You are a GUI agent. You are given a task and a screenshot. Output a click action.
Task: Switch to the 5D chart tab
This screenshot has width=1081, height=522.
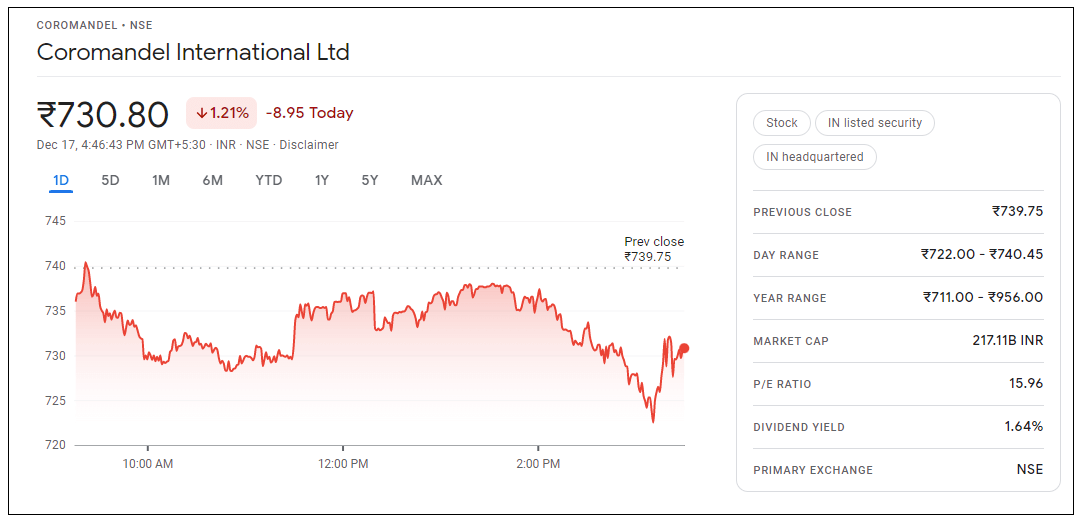click(x=110, y=180)
